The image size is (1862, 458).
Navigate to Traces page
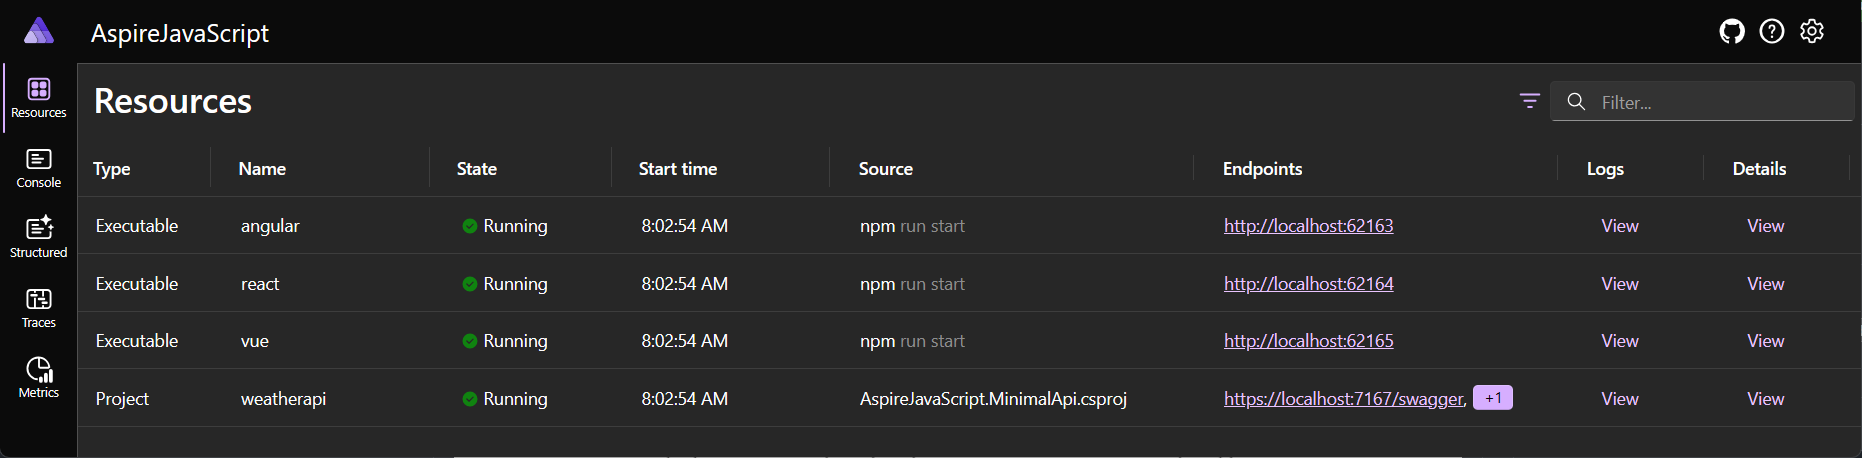(39, 308)
